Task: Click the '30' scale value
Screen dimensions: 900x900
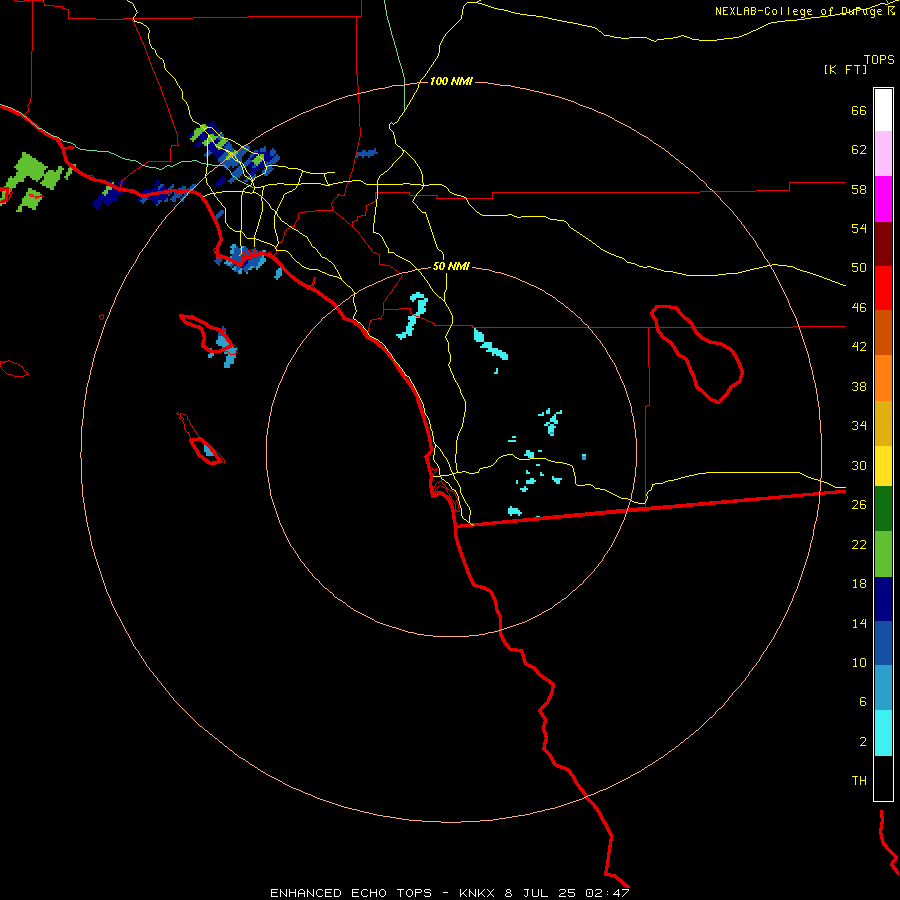Action: pos(859,465)
